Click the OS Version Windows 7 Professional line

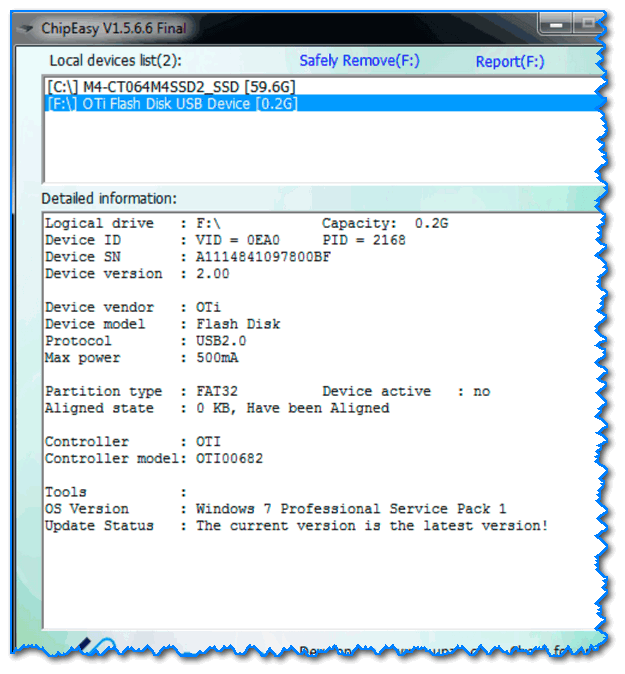coord(276,509)
